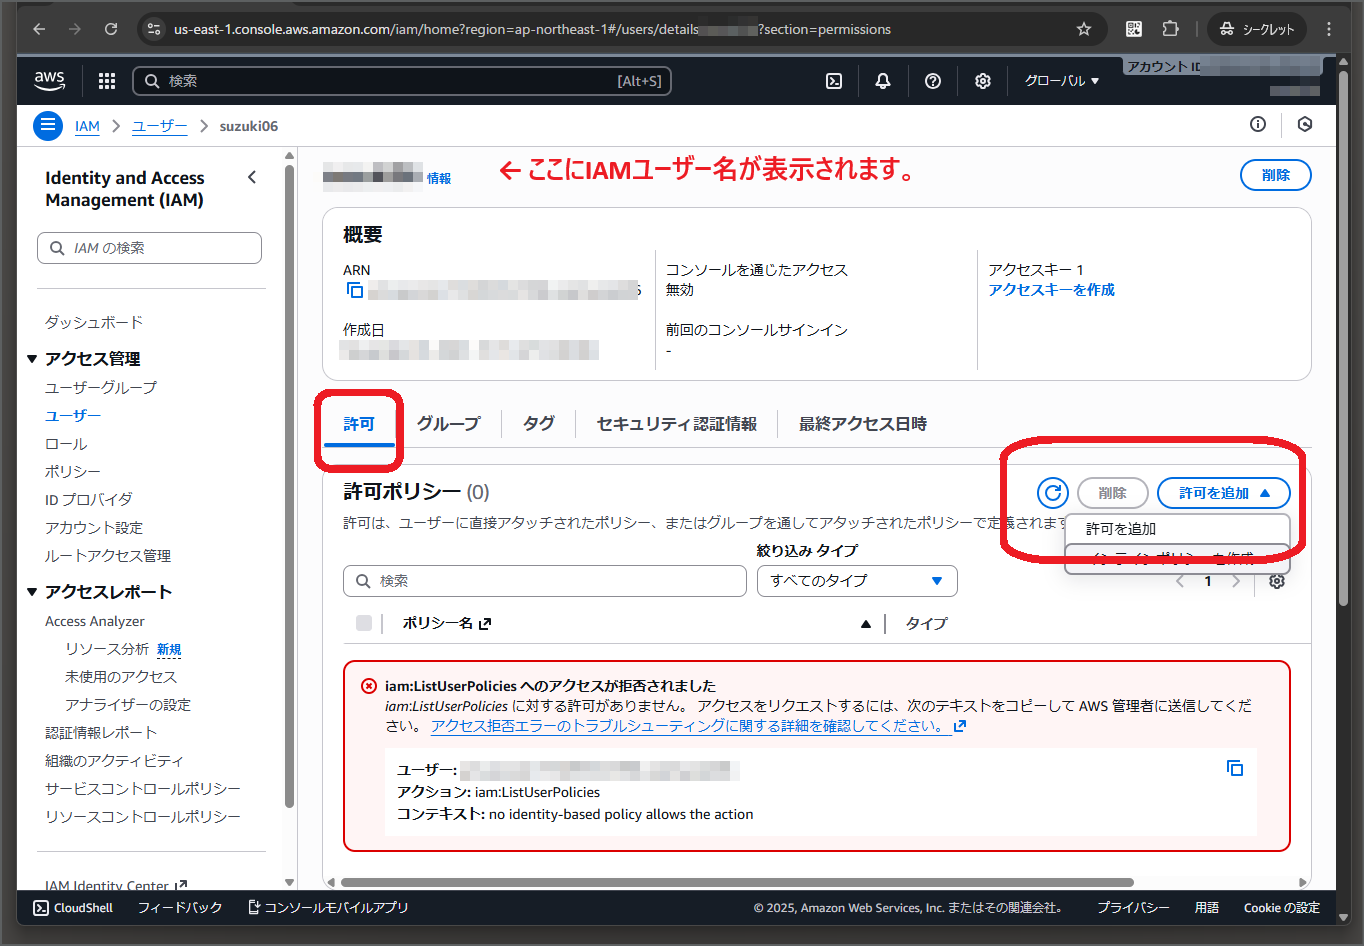Image resolution: width=1364 pixels, height=946 pixels.
Task: Open Cookie の設定 in the footer
Action: click(1282, 908)
